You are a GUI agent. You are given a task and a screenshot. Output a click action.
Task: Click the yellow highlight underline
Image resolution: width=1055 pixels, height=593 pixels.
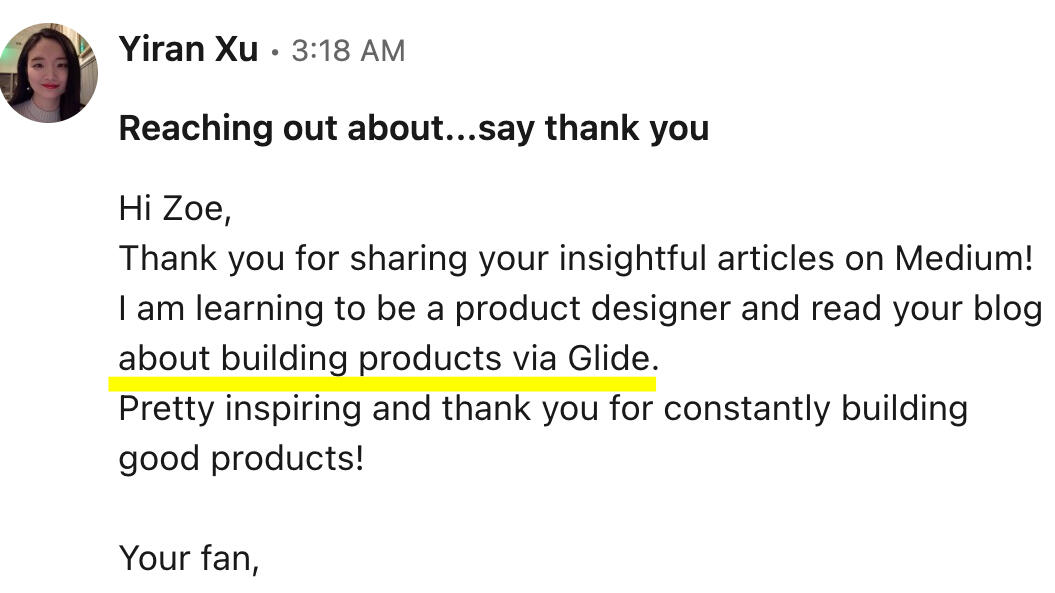tap(385, 382)
